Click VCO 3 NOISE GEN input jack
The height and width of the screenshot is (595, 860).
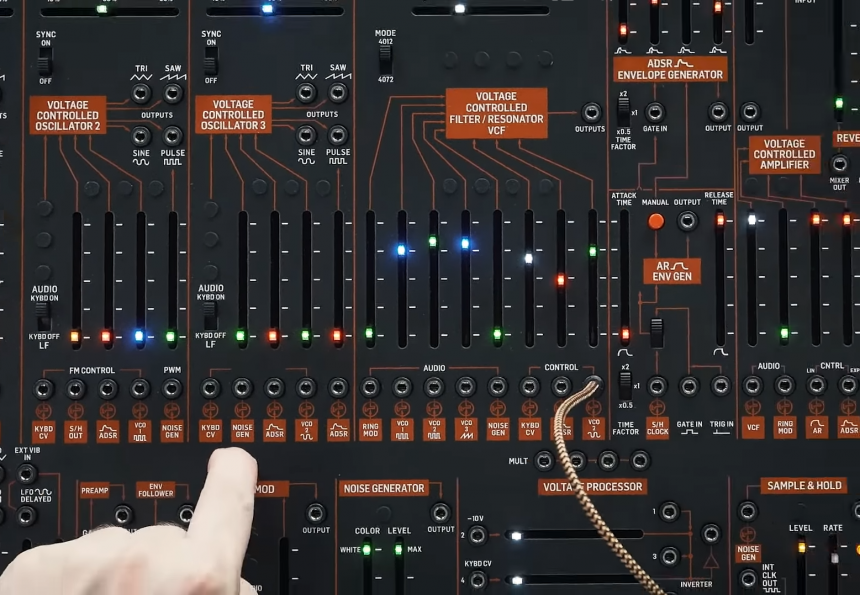point(242,388)
